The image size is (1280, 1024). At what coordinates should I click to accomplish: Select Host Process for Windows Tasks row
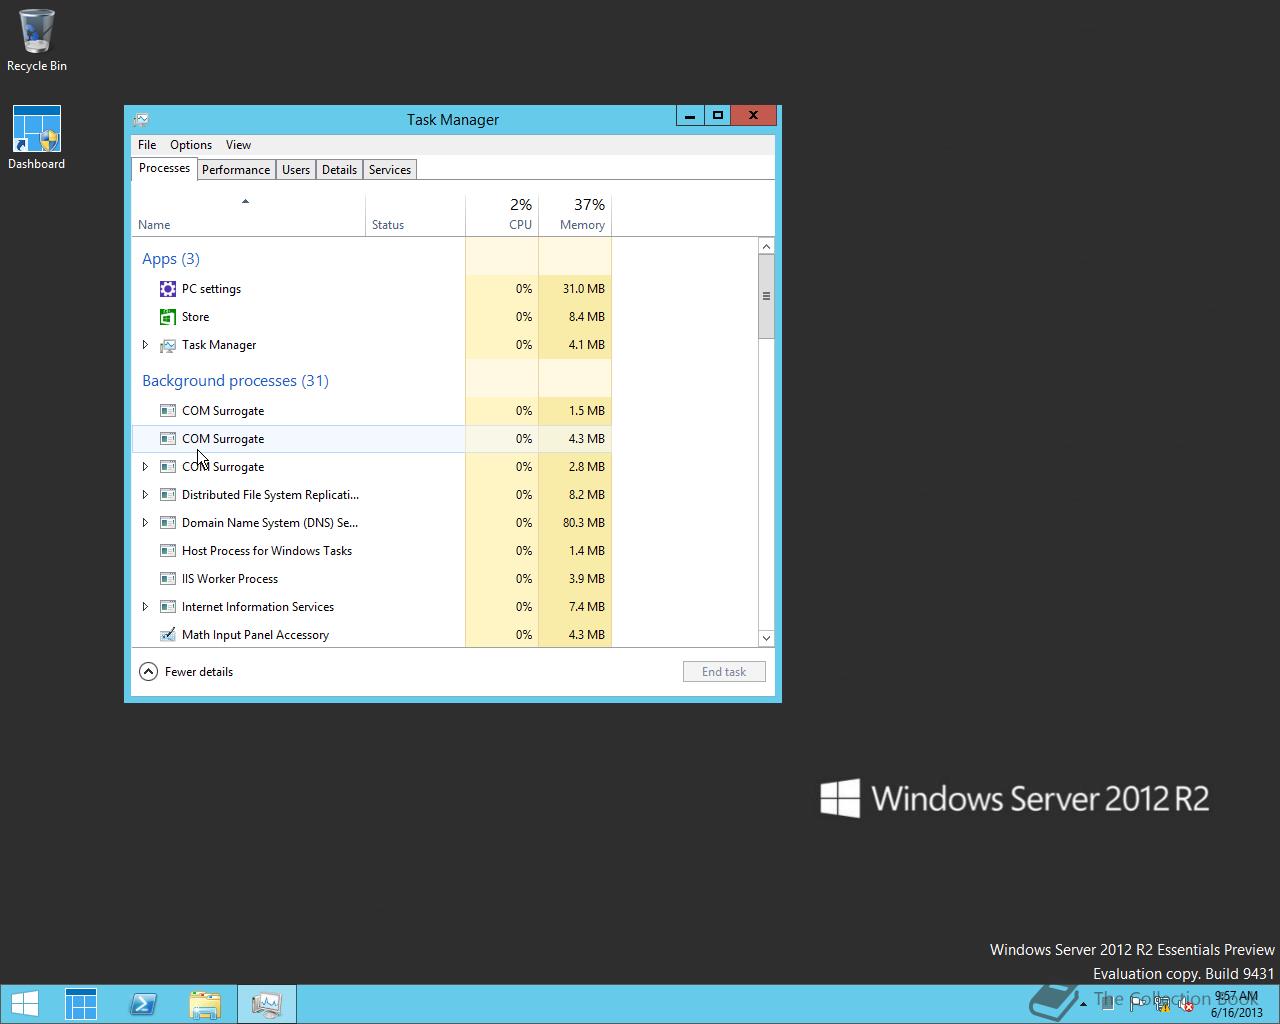click(x=372, y=551)
